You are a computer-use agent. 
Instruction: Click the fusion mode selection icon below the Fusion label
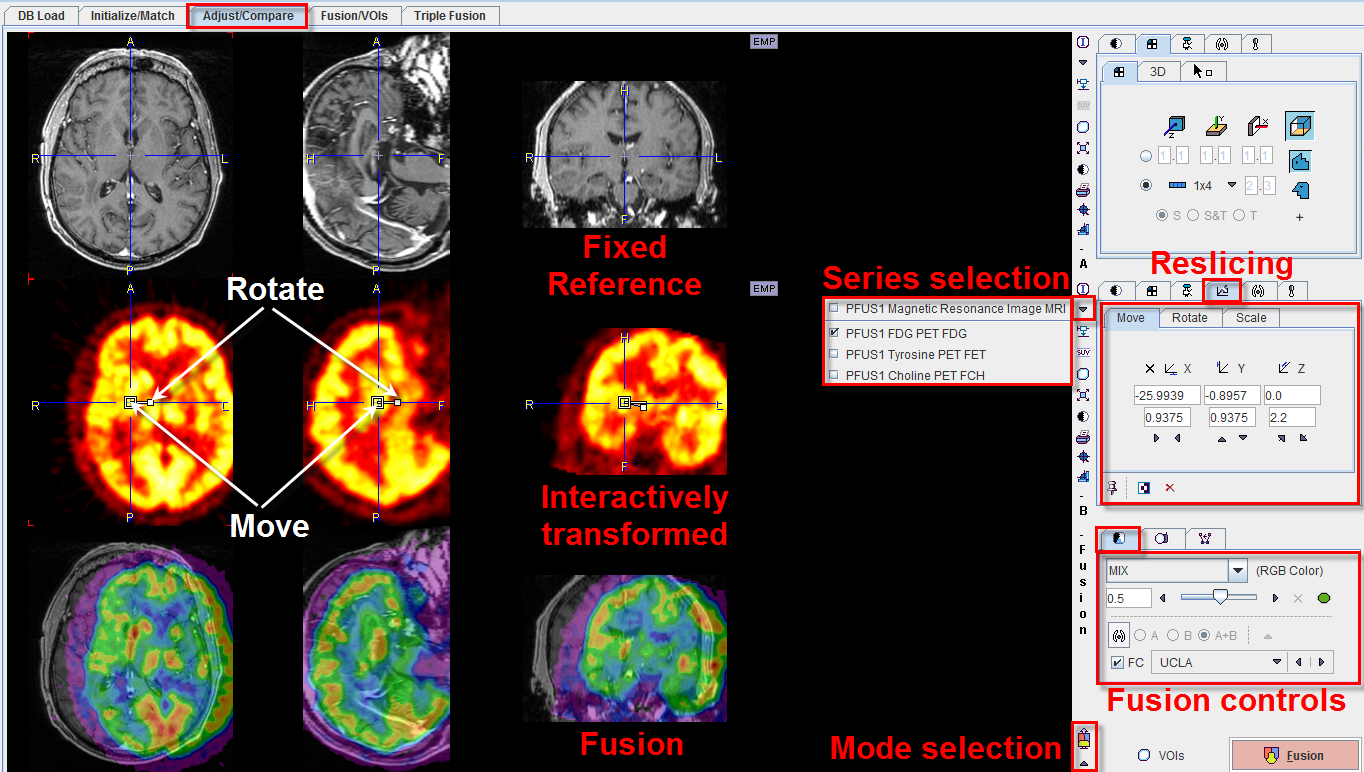tap(1083, 740)
